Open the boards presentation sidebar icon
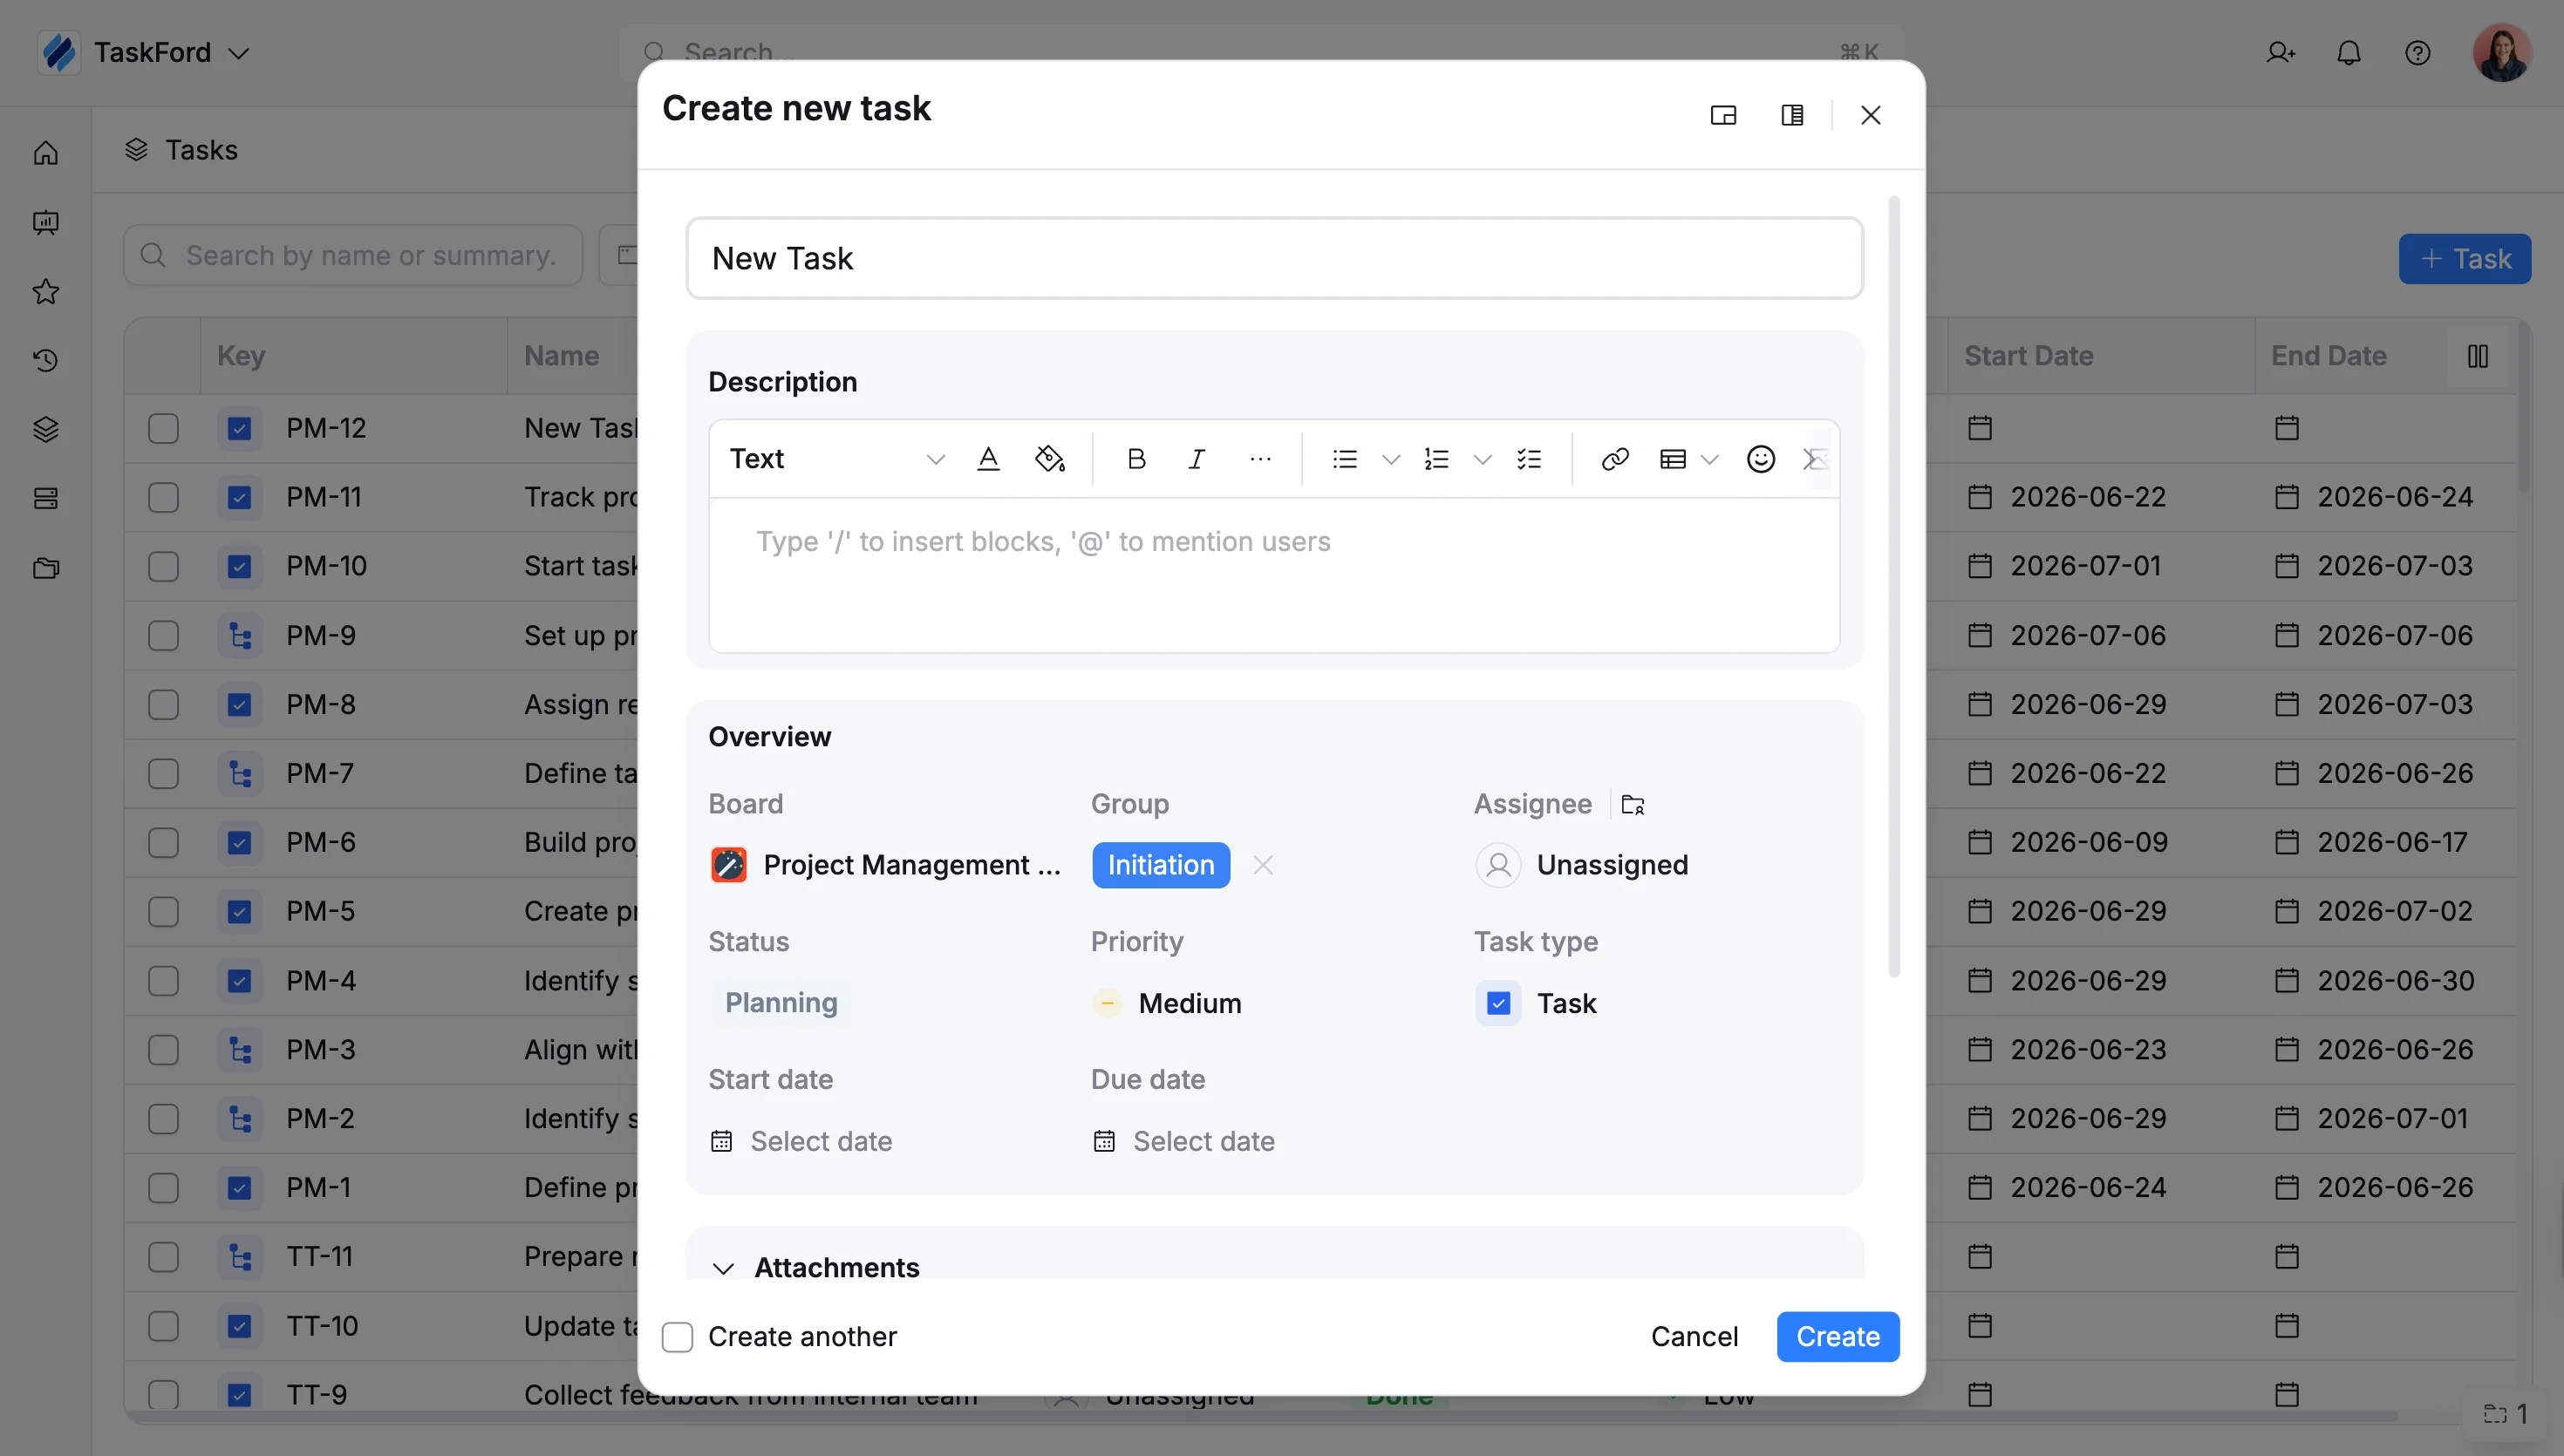The height and width of the screenshot is (1456, 2564). point(46,222)
